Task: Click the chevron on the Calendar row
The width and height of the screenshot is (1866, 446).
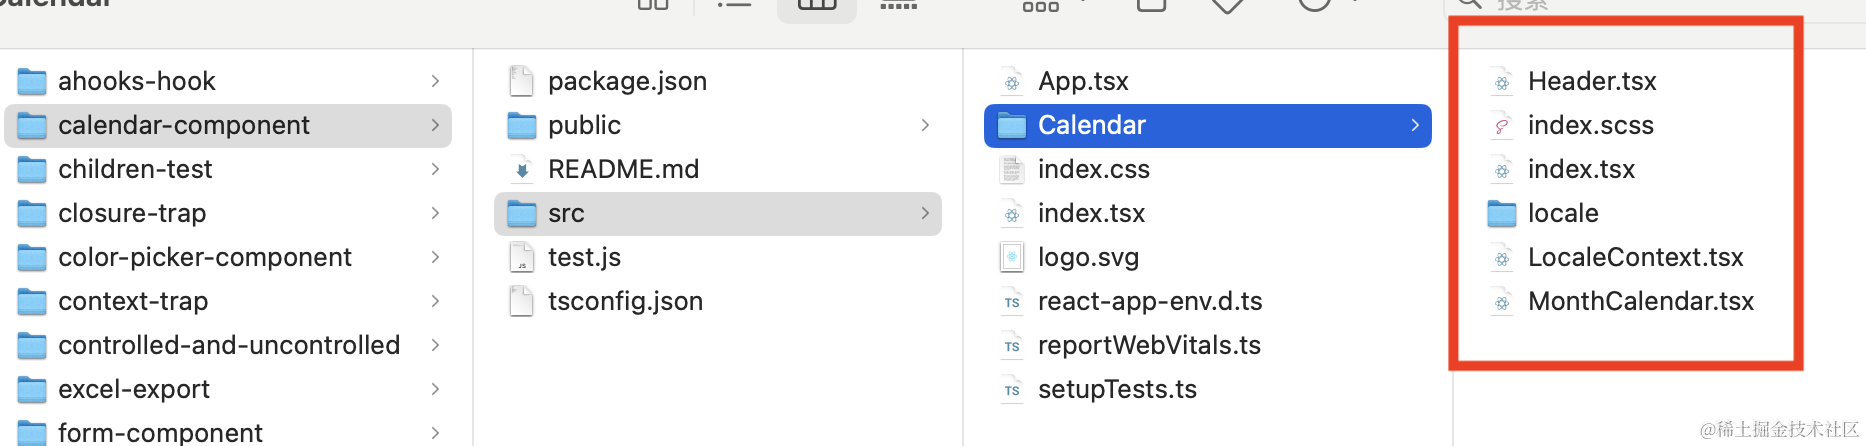Action: pos(1415,125)
